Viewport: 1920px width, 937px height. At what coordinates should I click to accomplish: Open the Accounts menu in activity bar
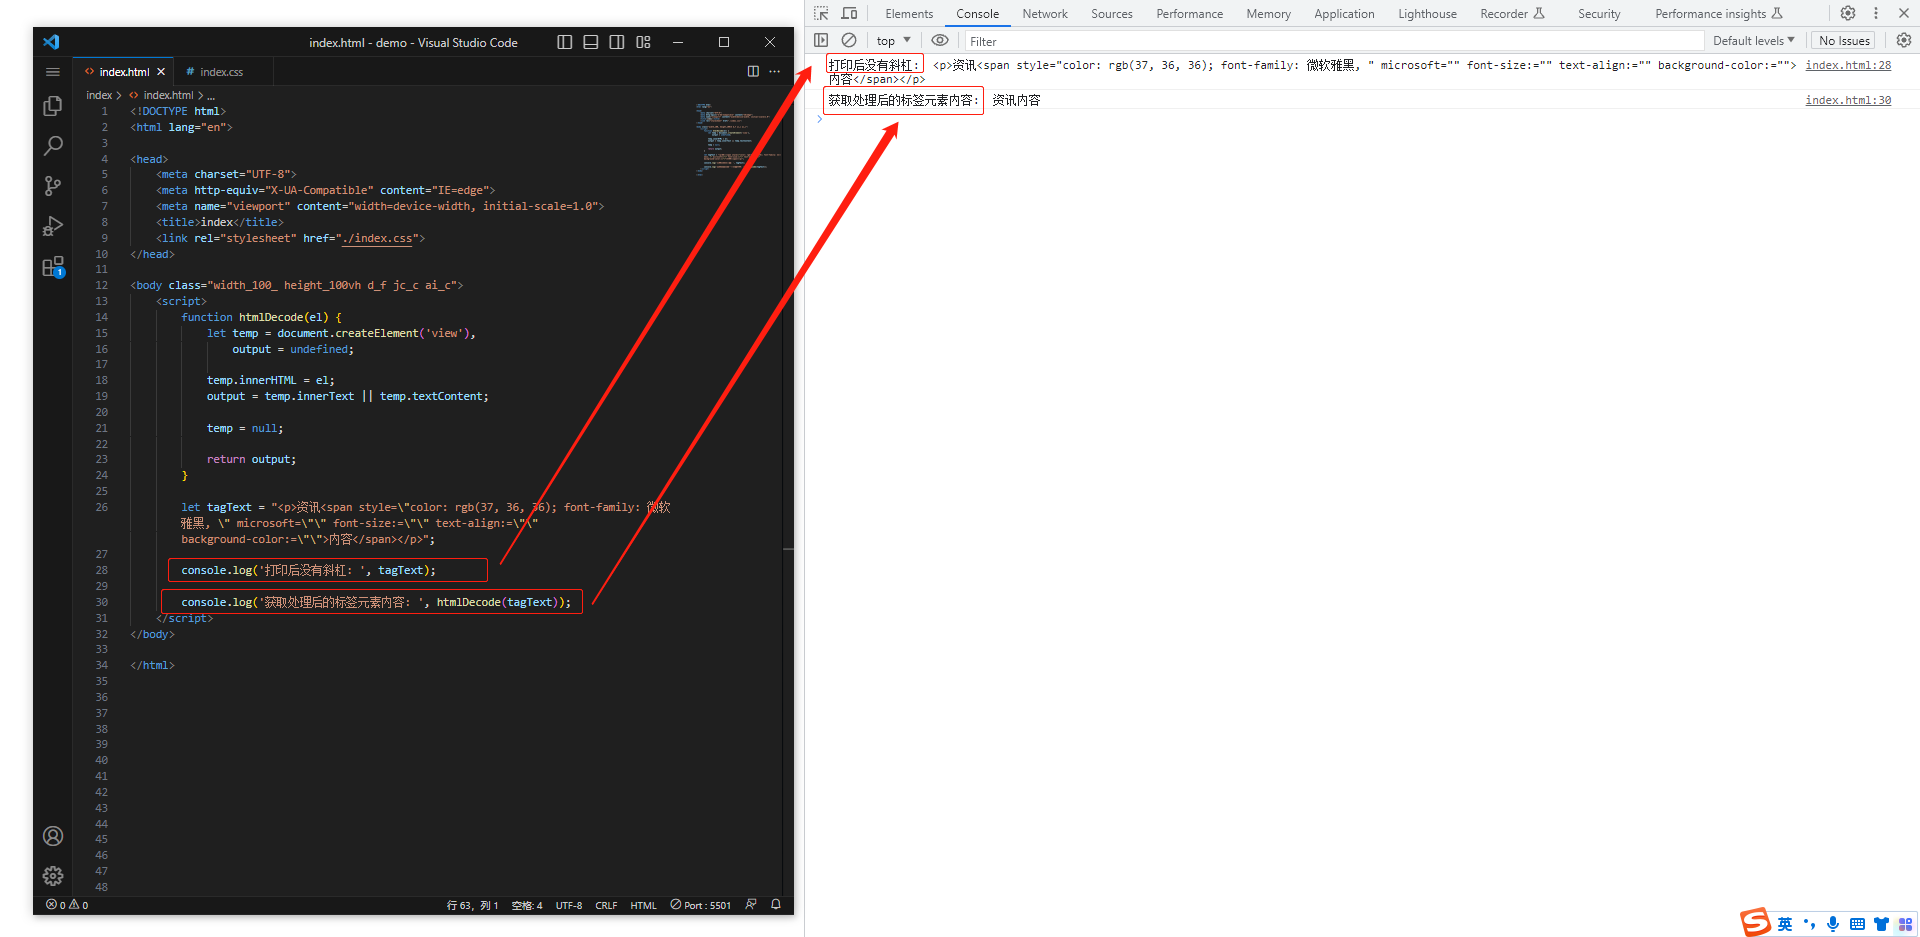tap(53, 836)
